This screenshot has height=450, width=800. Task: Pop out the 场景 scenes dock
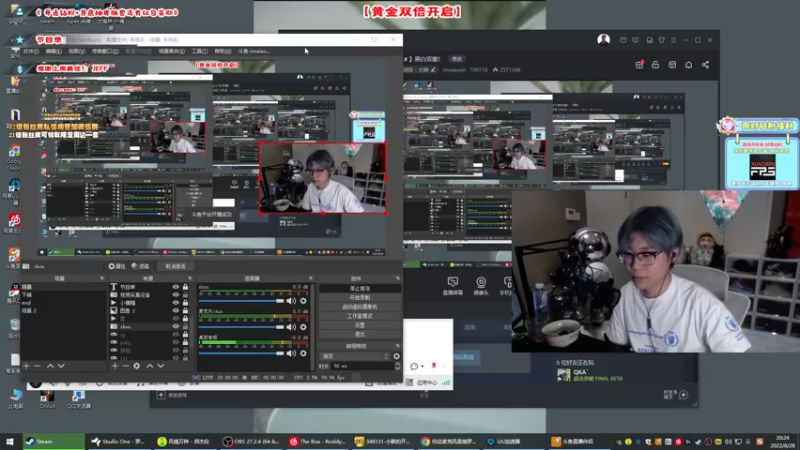click(x=102, y=279)
